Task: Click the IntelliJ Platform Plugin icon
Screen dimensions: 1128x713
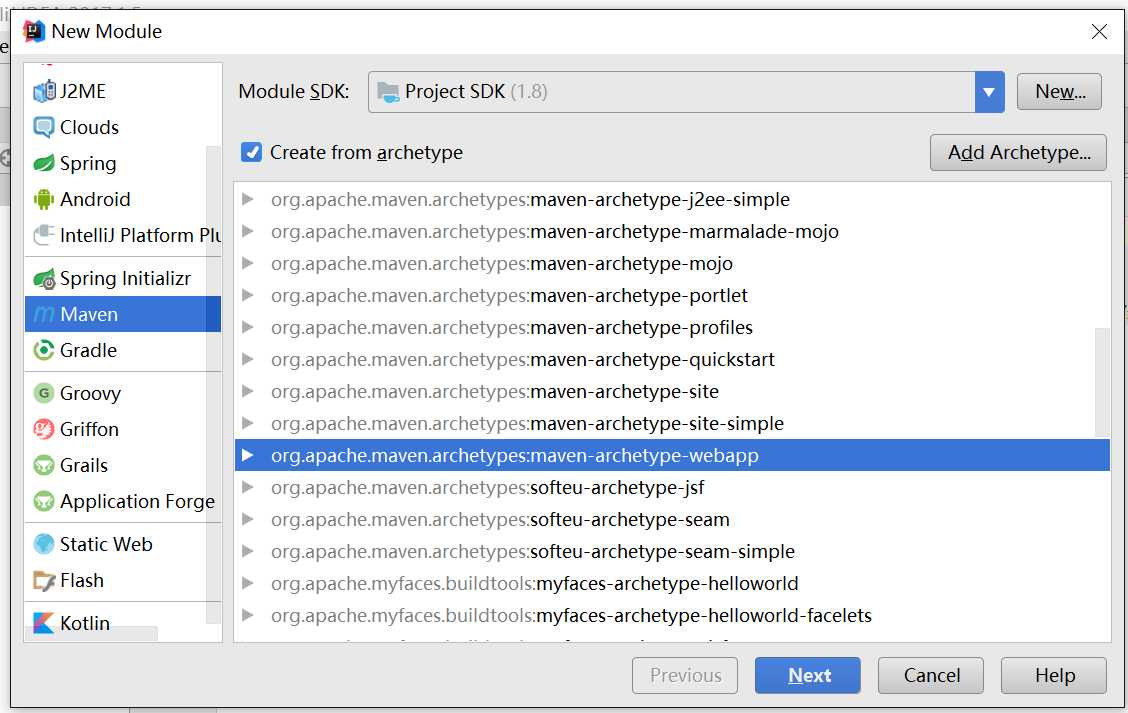Action: pyautogui.click(x=44, y=235)
